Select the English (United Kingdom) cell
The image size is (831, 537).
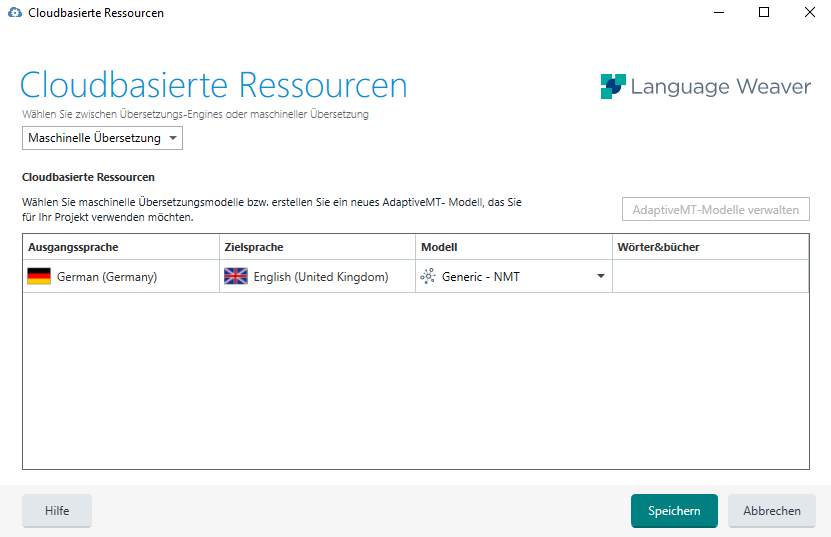click(x=317, y=276)
